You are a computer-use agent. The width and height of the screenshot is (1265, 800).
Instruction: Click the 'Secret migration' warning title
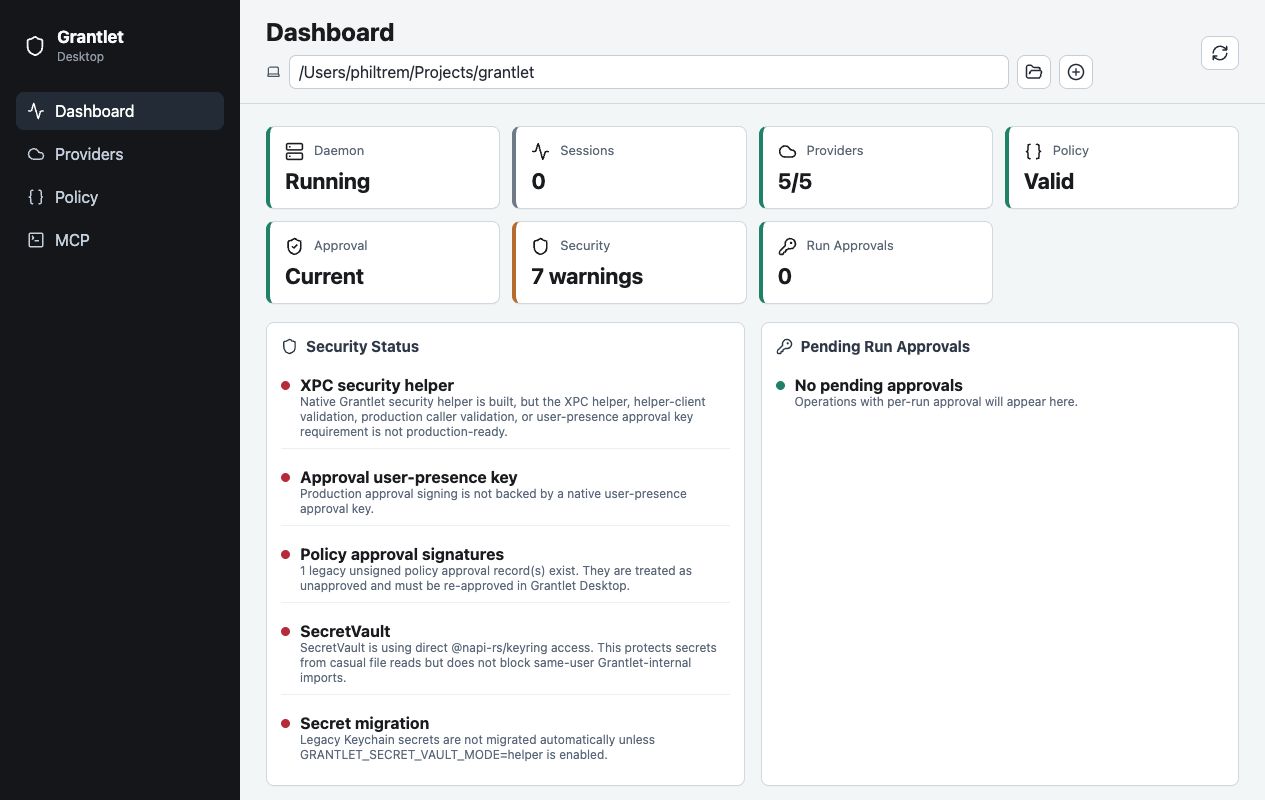(365, 723)
